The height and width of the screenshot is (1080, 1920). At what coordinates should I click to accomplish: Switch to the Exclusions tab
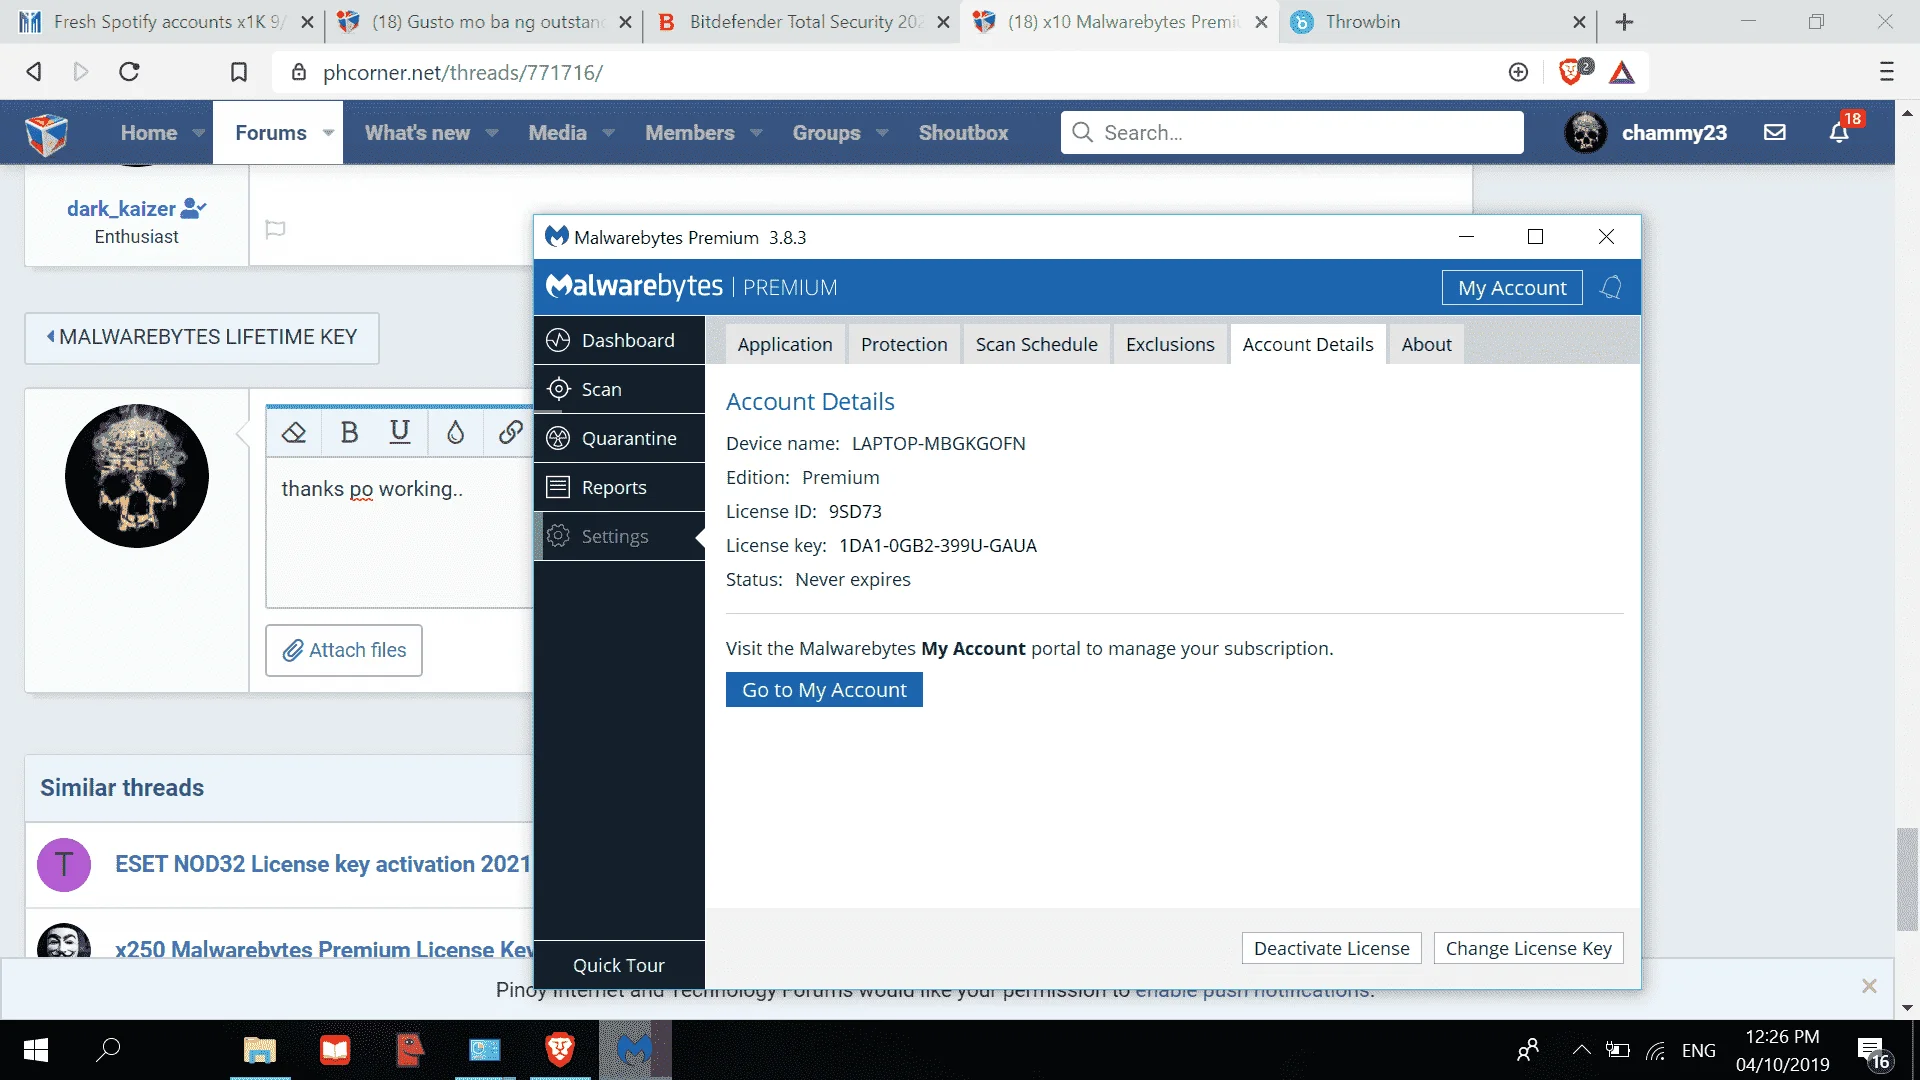[1170, 344]
